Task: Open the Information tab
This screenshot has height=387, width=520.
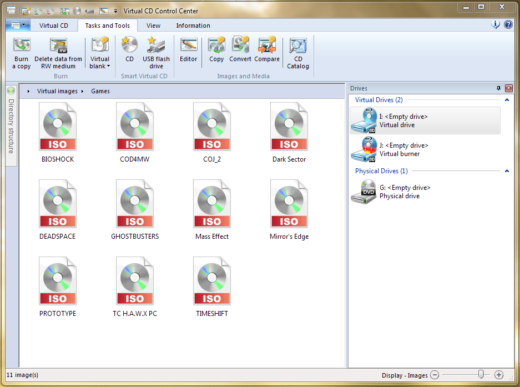Action: (x=193, y=25)
